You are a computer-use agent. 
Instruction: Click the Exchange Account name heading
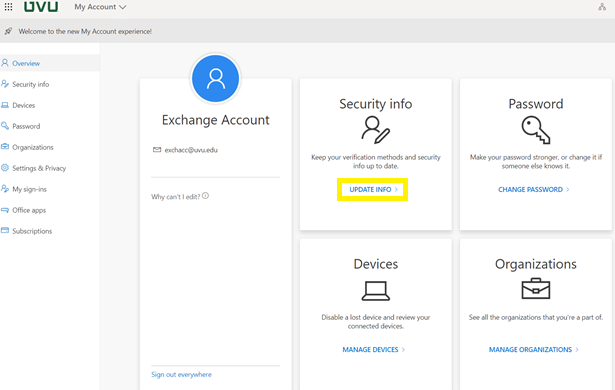click(x=215, y=120)
